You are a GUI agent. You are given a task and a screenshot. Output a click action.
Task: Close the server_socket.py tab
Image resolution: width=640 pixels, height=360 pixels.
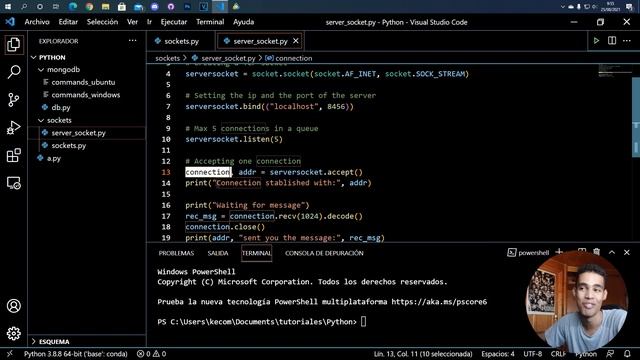click(x=296, y=41)
